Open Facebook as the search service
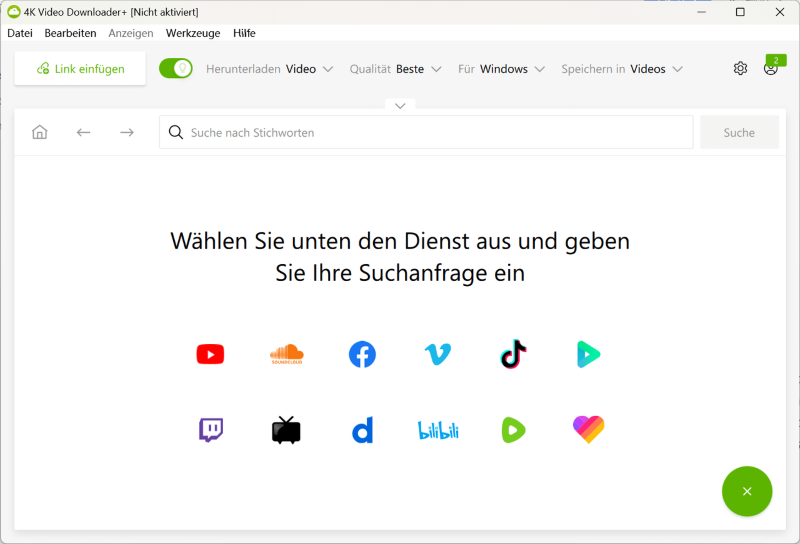The image size is (800, 544). pos(362,354)
